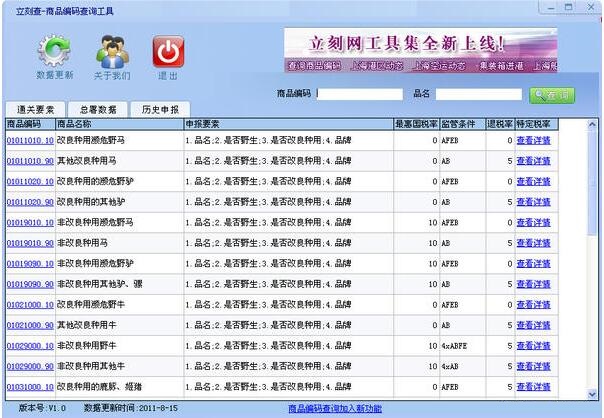The width and height of the screenshot is (604, 418).
Task: Minimize the 立刻查 window
Action: (x=551, y=7)
